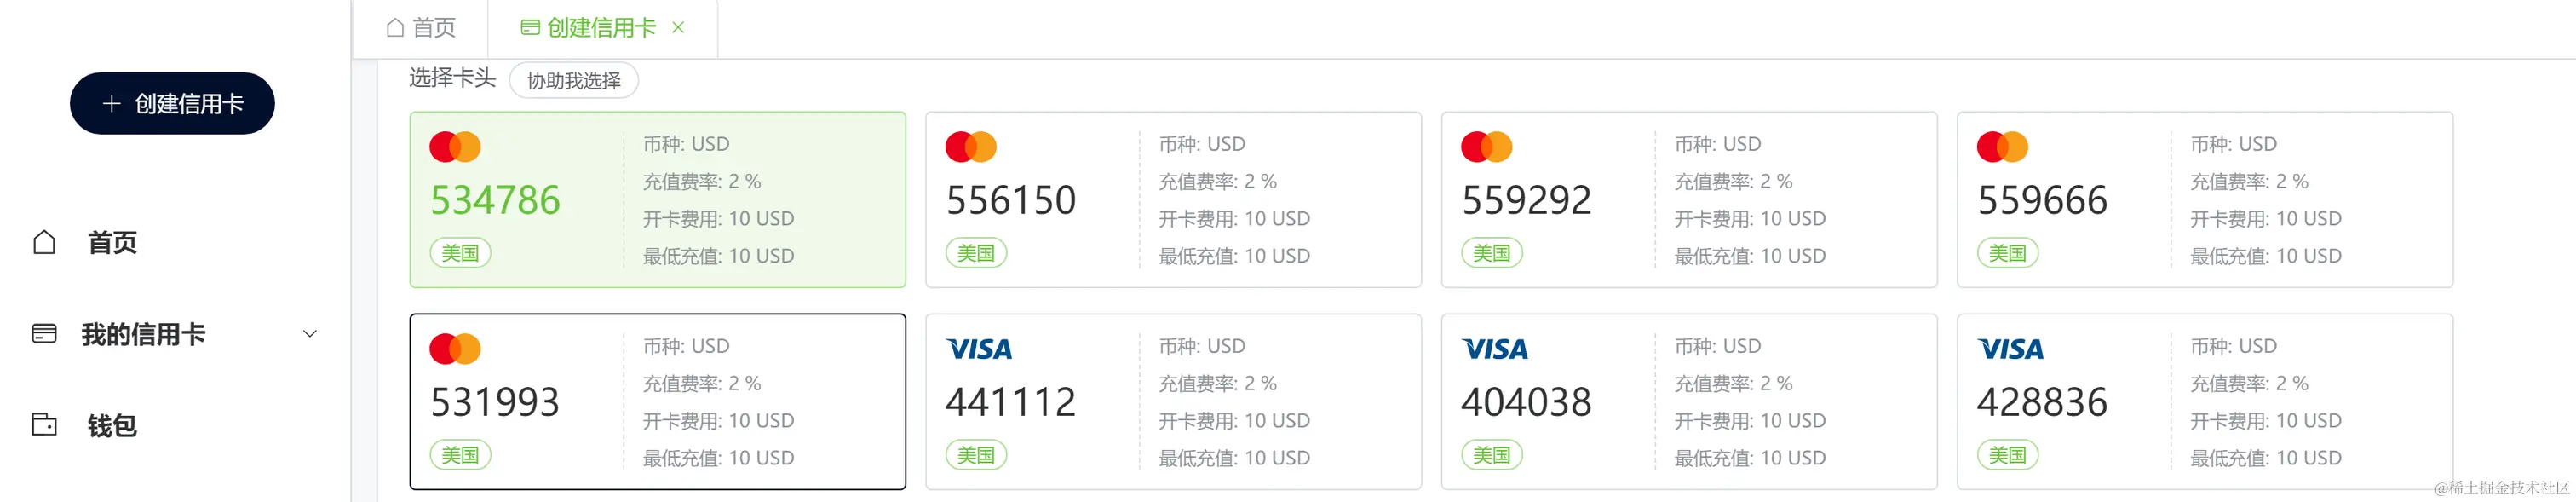Select card BIN 534786

658,199
